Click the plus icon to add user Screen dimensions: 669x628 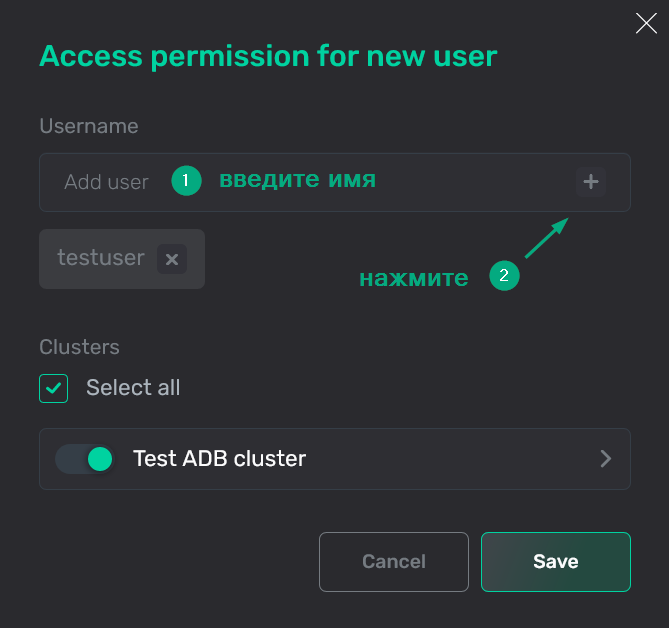(x=591, y=182)
